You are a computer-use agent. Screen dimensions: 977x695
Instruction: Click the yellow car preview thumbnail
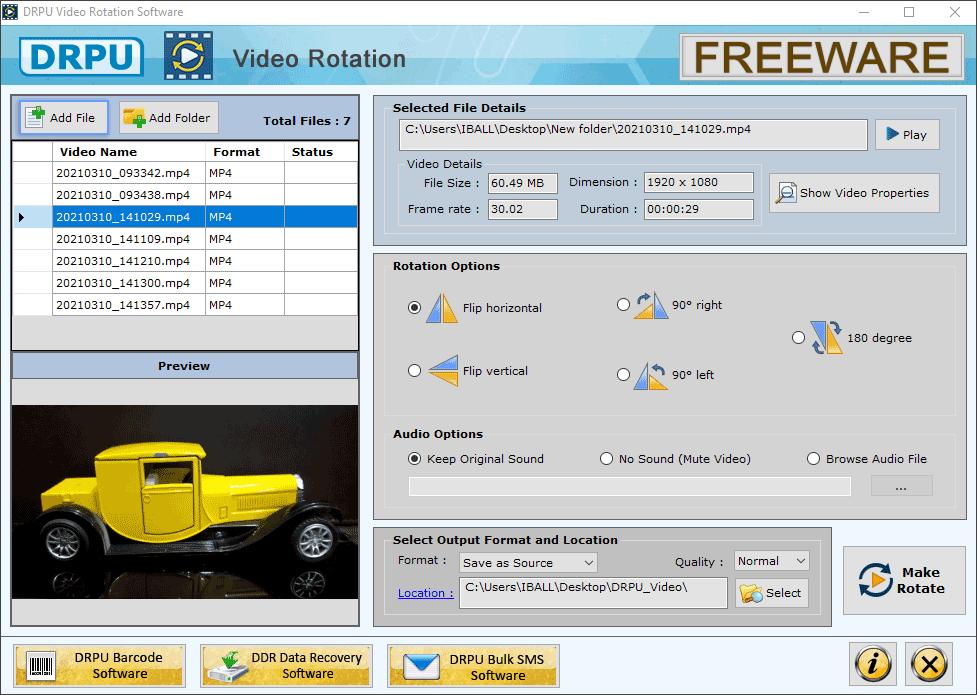tap(185, 502)
